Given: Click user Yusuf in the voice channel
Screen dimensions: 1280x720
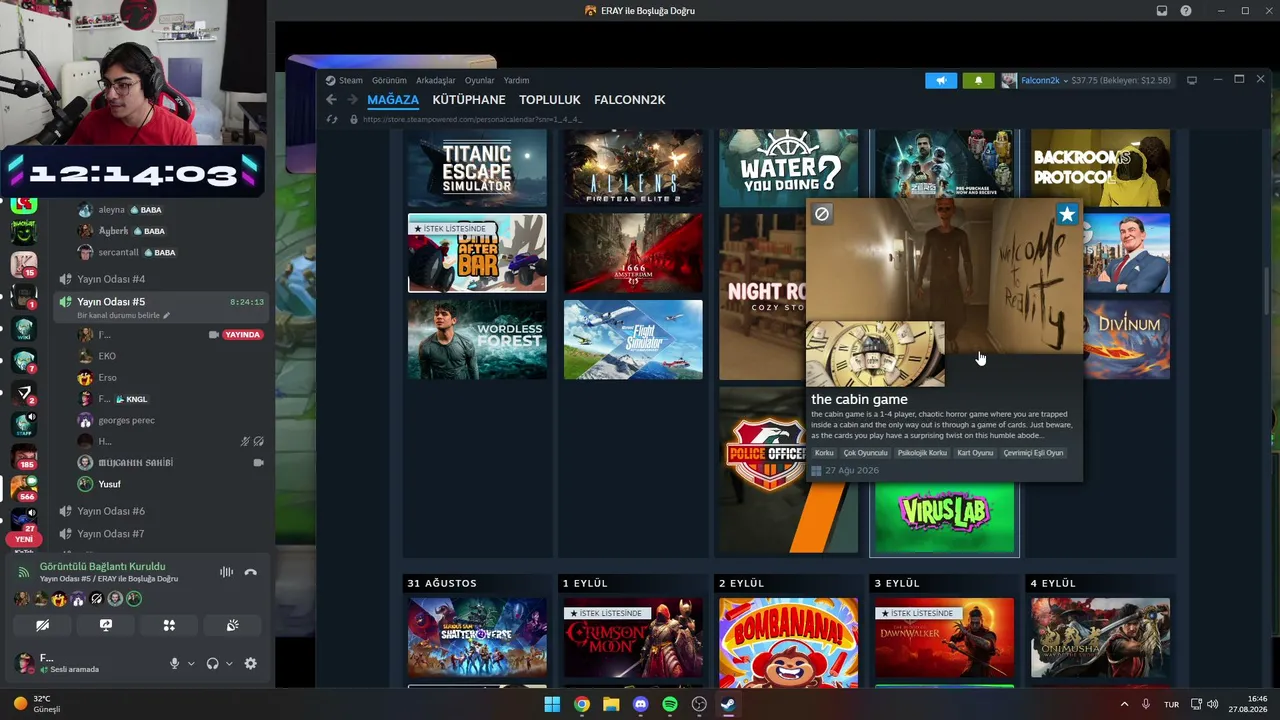Looking at the screenshot, I should (x=109, y=484).
